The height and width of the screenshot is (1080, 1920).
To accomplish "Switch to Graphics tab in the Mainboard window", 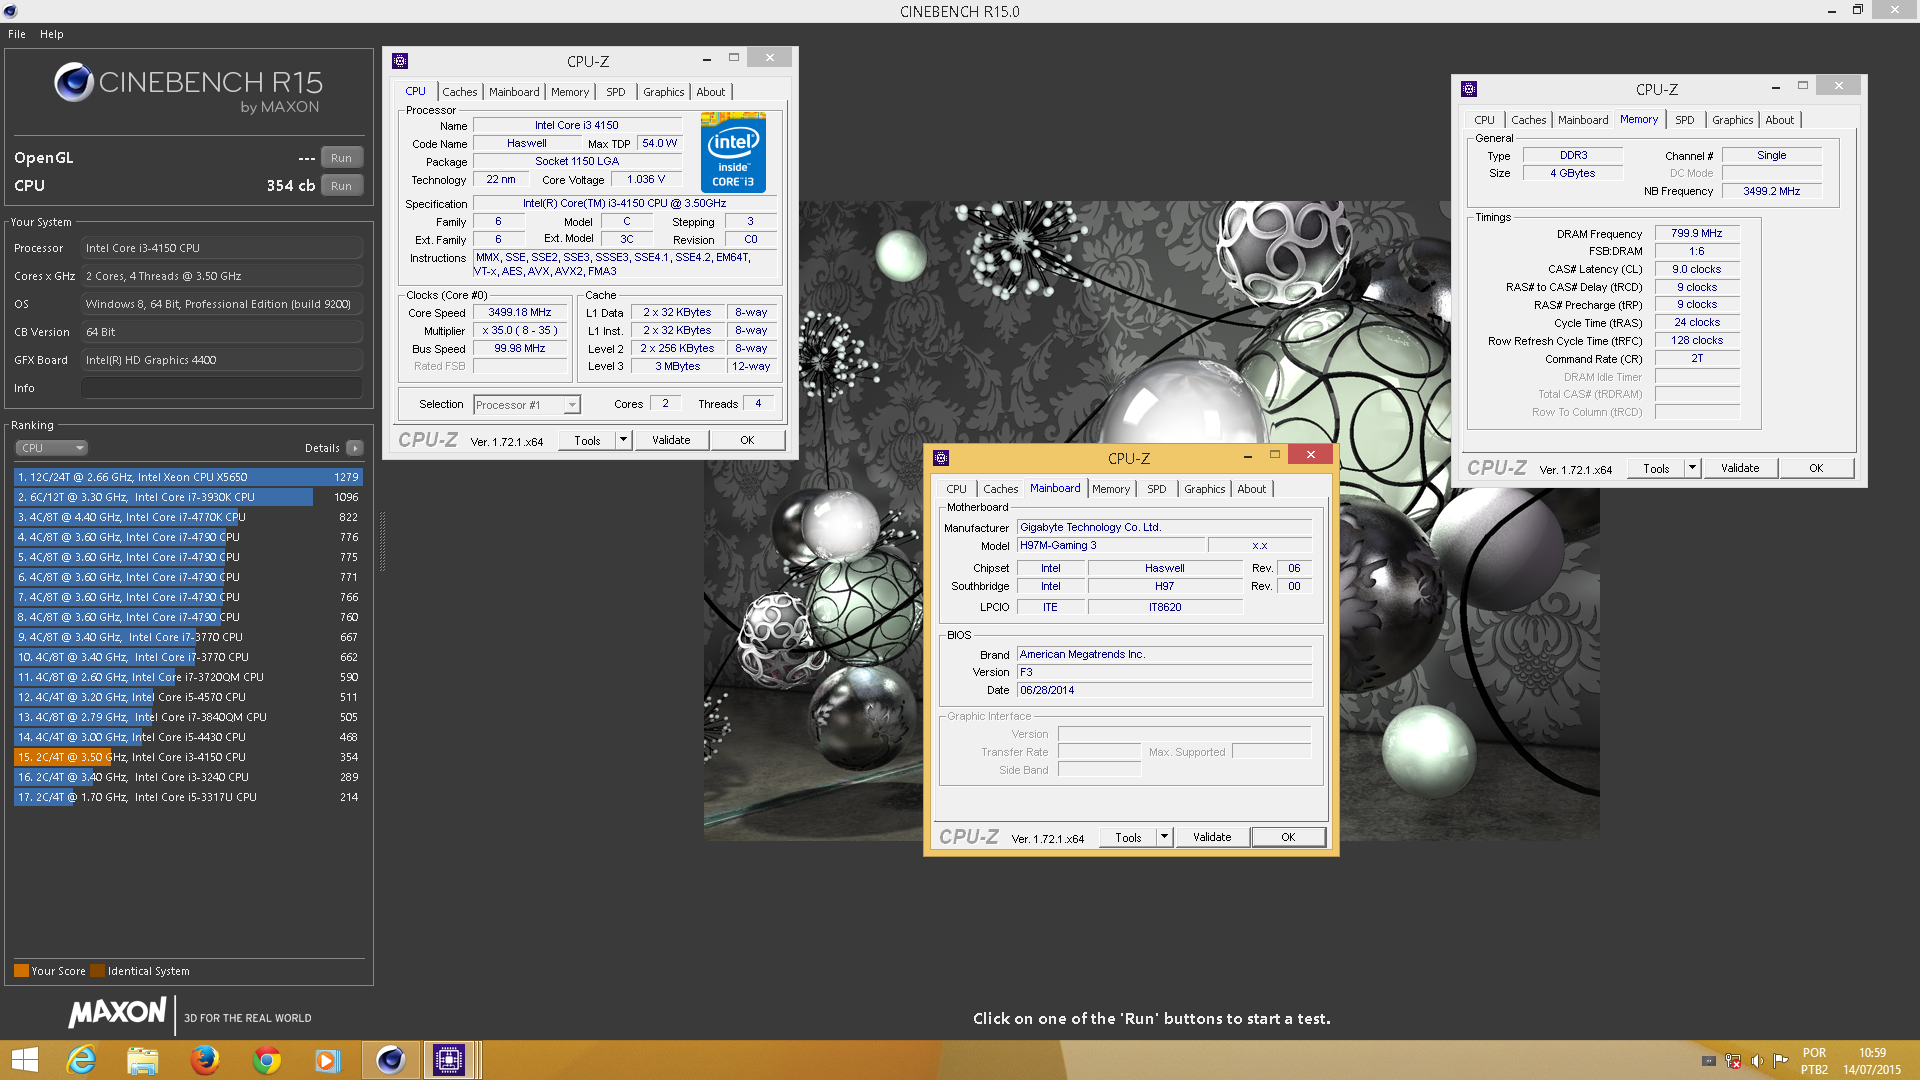I will (x=1204, y=489).
